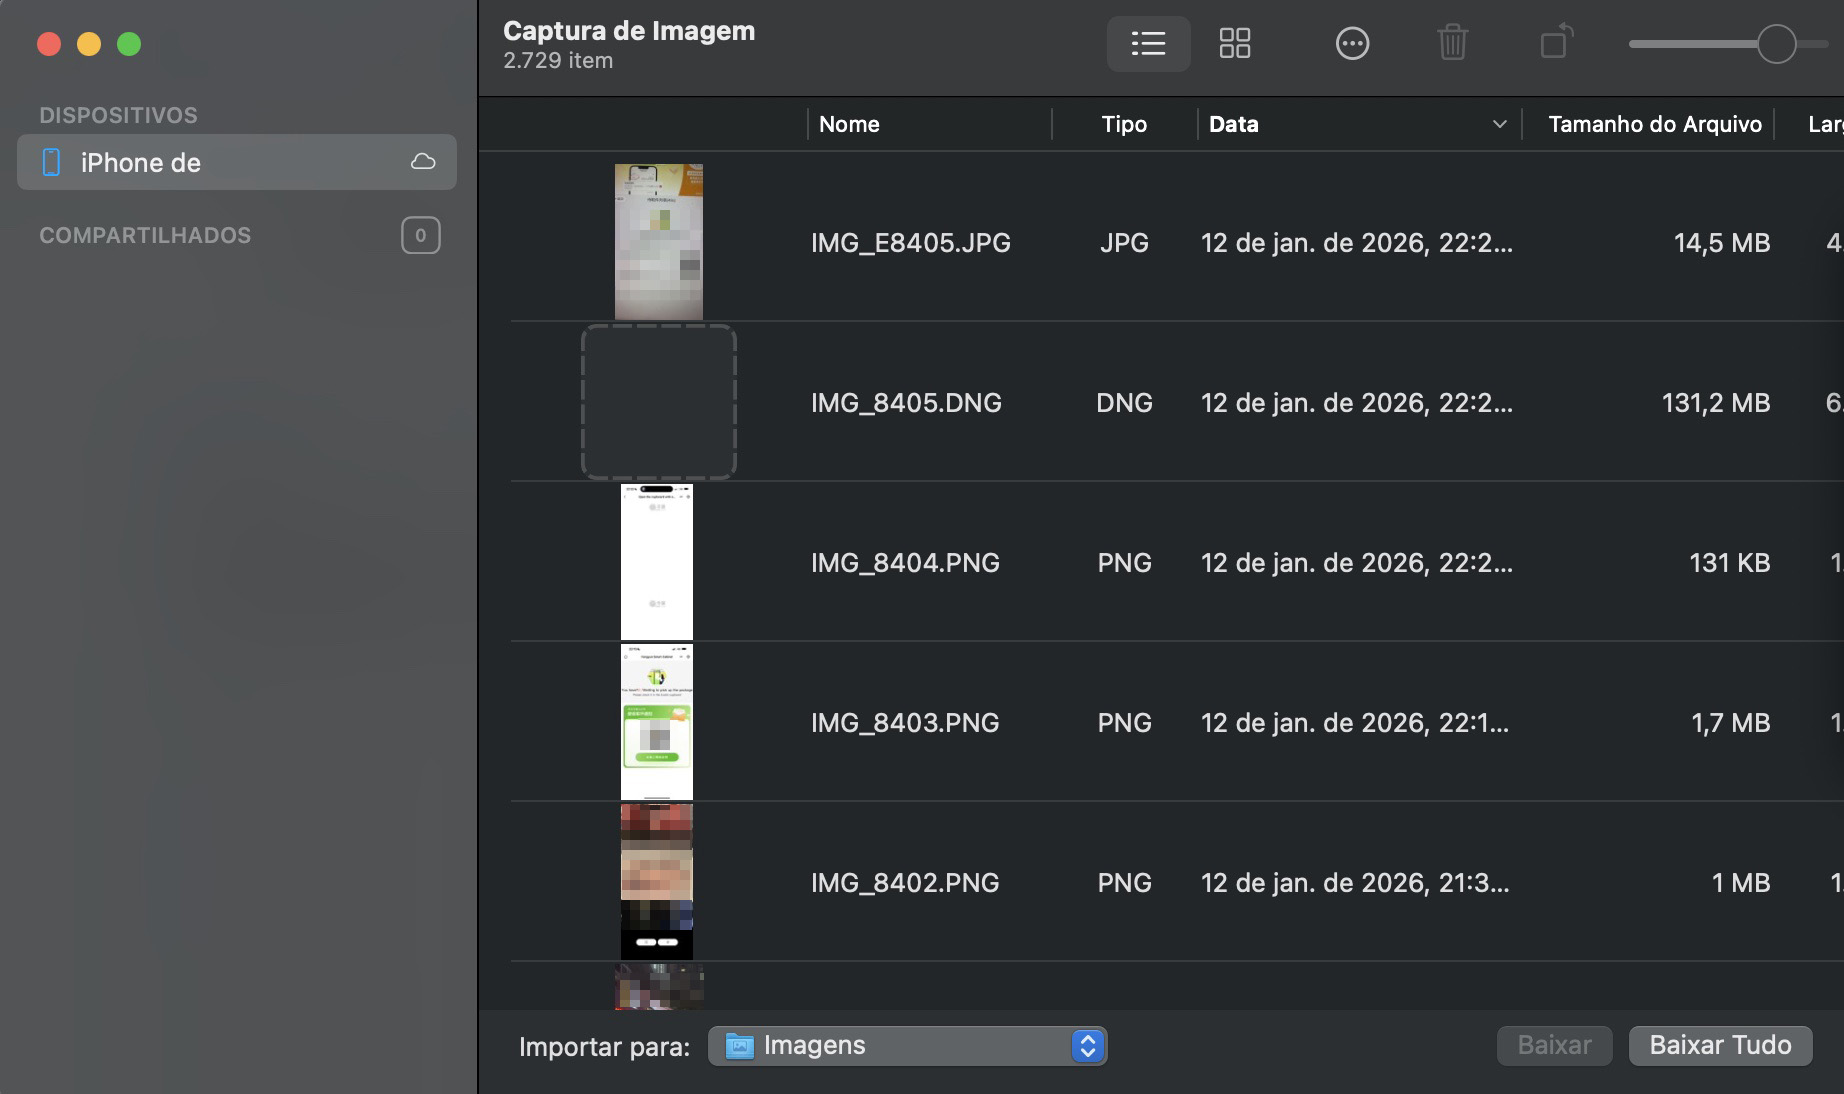Click the trash icon to delete selection
This screenshot has width=1844, height=1094.
(1453, 43)
